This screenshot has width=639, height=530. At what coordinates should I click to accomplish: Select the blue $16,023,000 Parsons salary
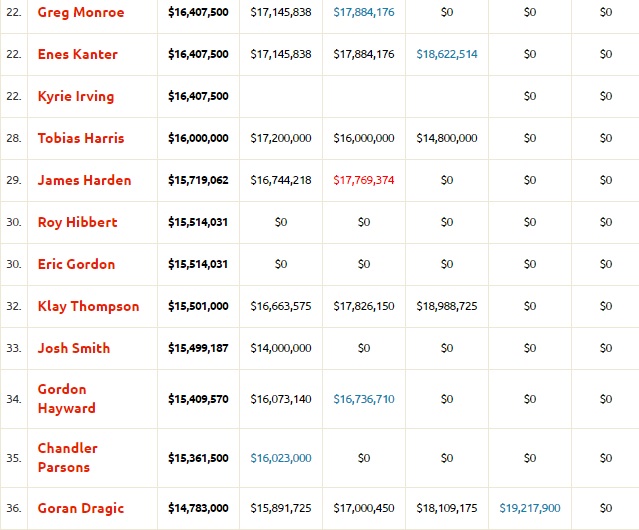point(281,457)
